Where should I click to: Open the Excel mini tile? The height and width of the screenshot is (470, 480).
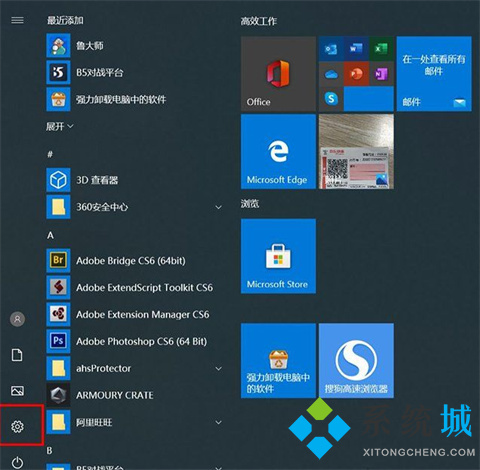pos(381,49)
